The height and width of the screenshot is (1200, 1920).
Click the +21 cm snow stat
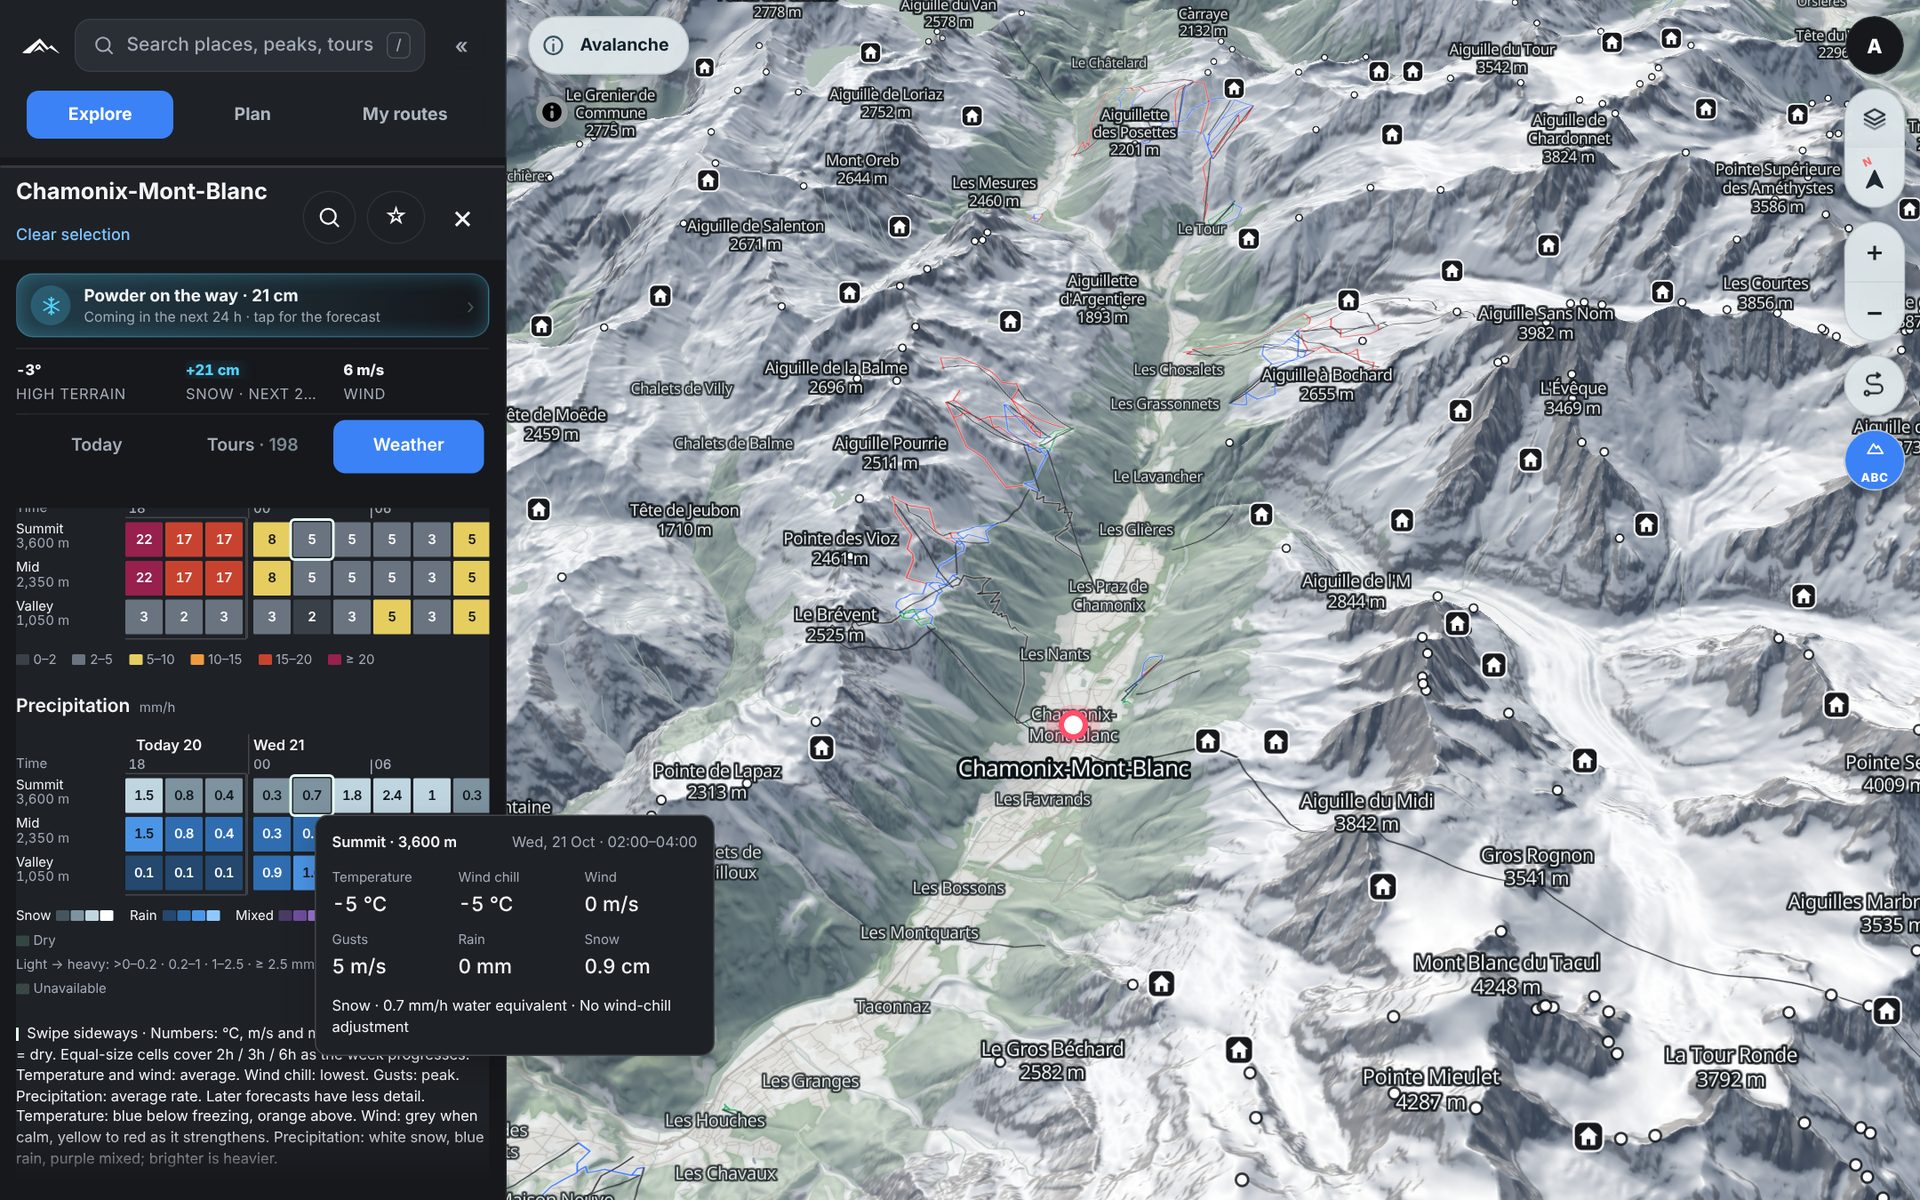251,381
